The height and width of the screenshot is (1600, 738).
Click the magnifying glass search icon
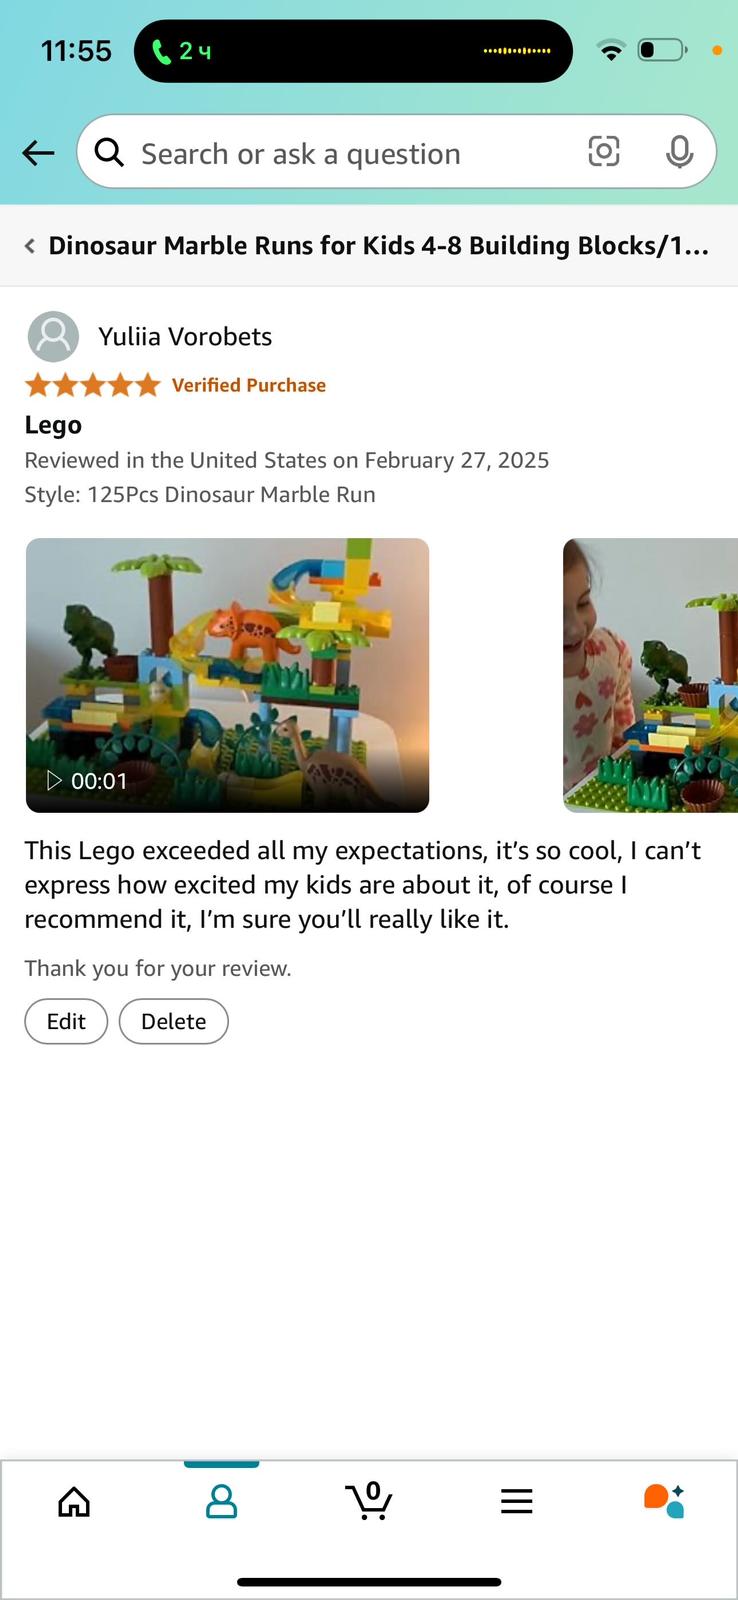(x=109, y=152)
